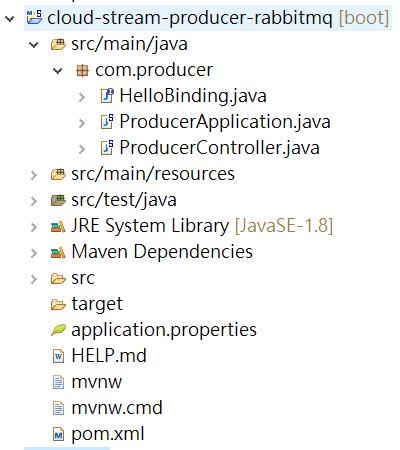The width and height of the screenshot is (400, 450).
Task: Click the ProducerApplication.java class icon
Action: click(x=107, y=122)
